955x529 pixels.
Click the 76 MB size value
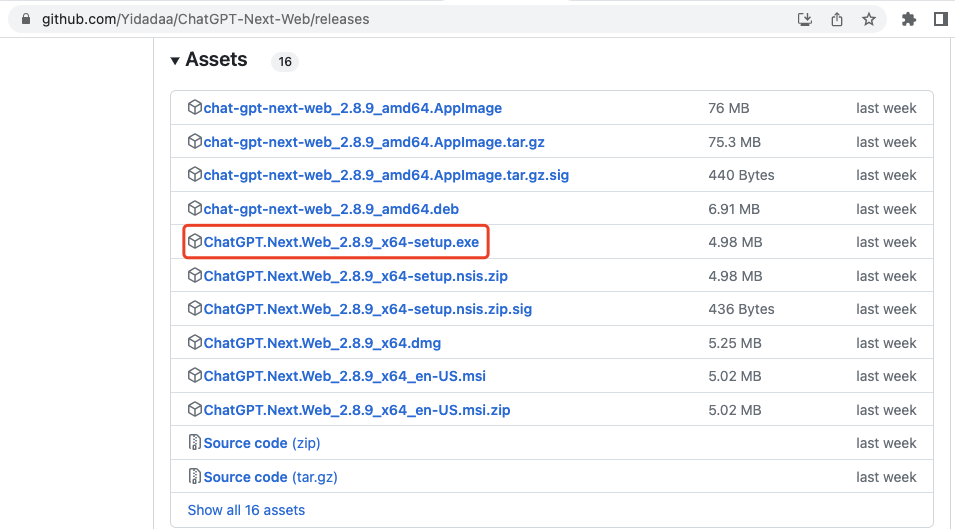(x=728, y=108)
